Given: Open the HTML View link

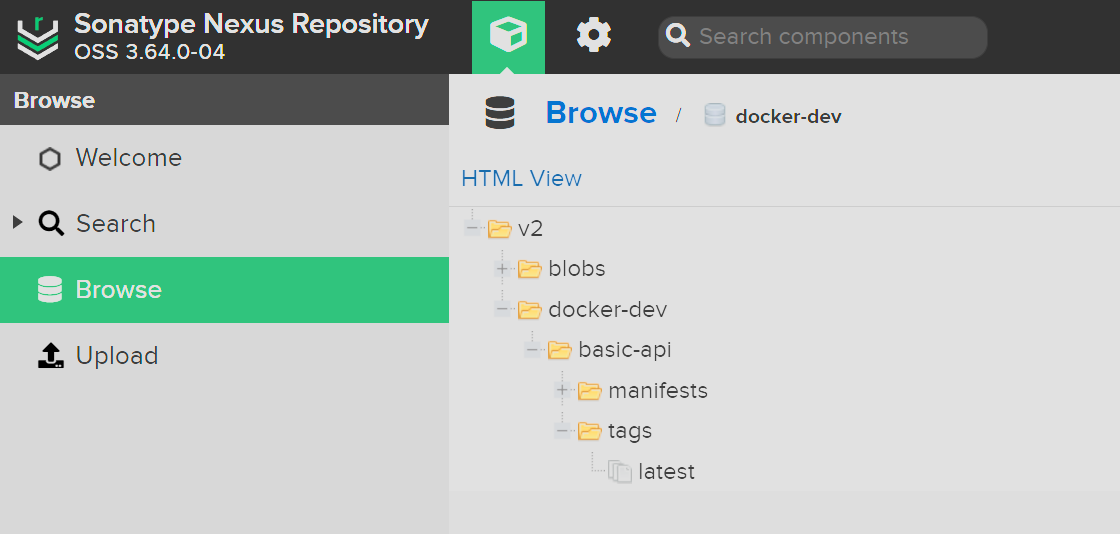Looking at the screenshot, I should (521, 178).
